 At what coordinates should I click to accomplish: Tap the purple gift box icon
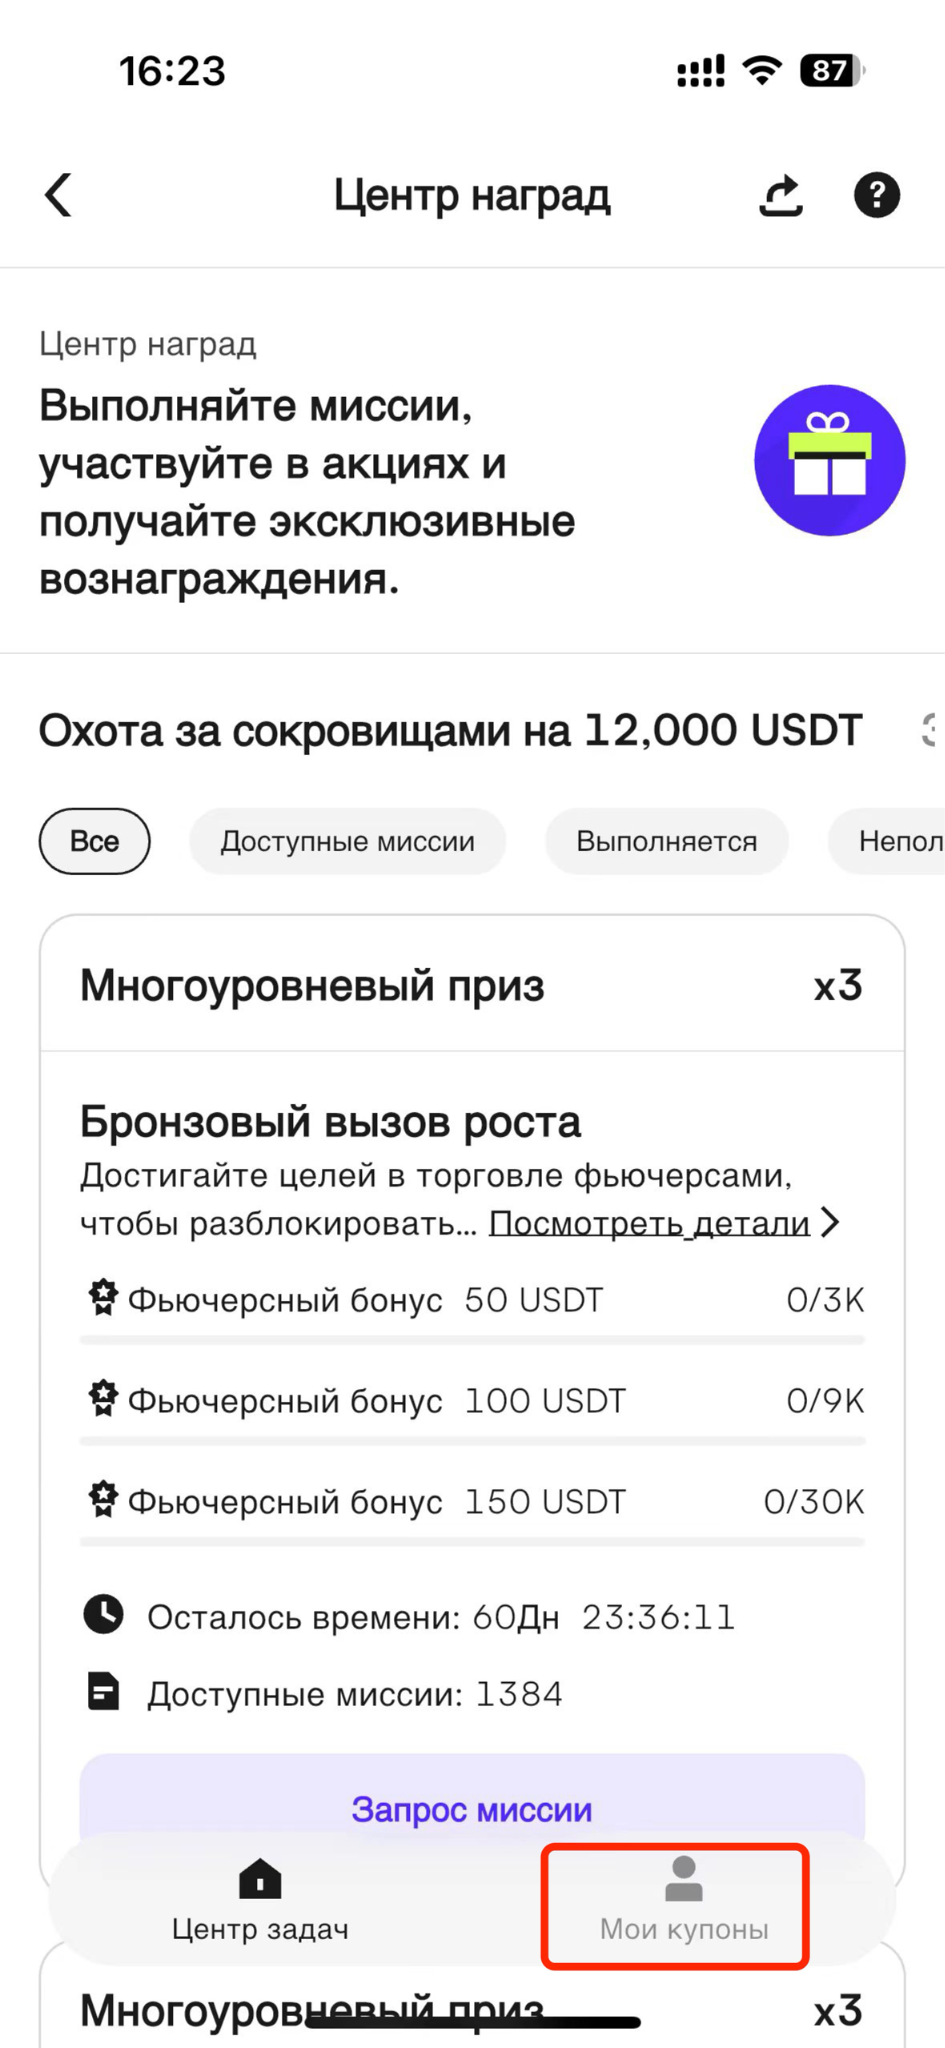click(x=829, y=460)
